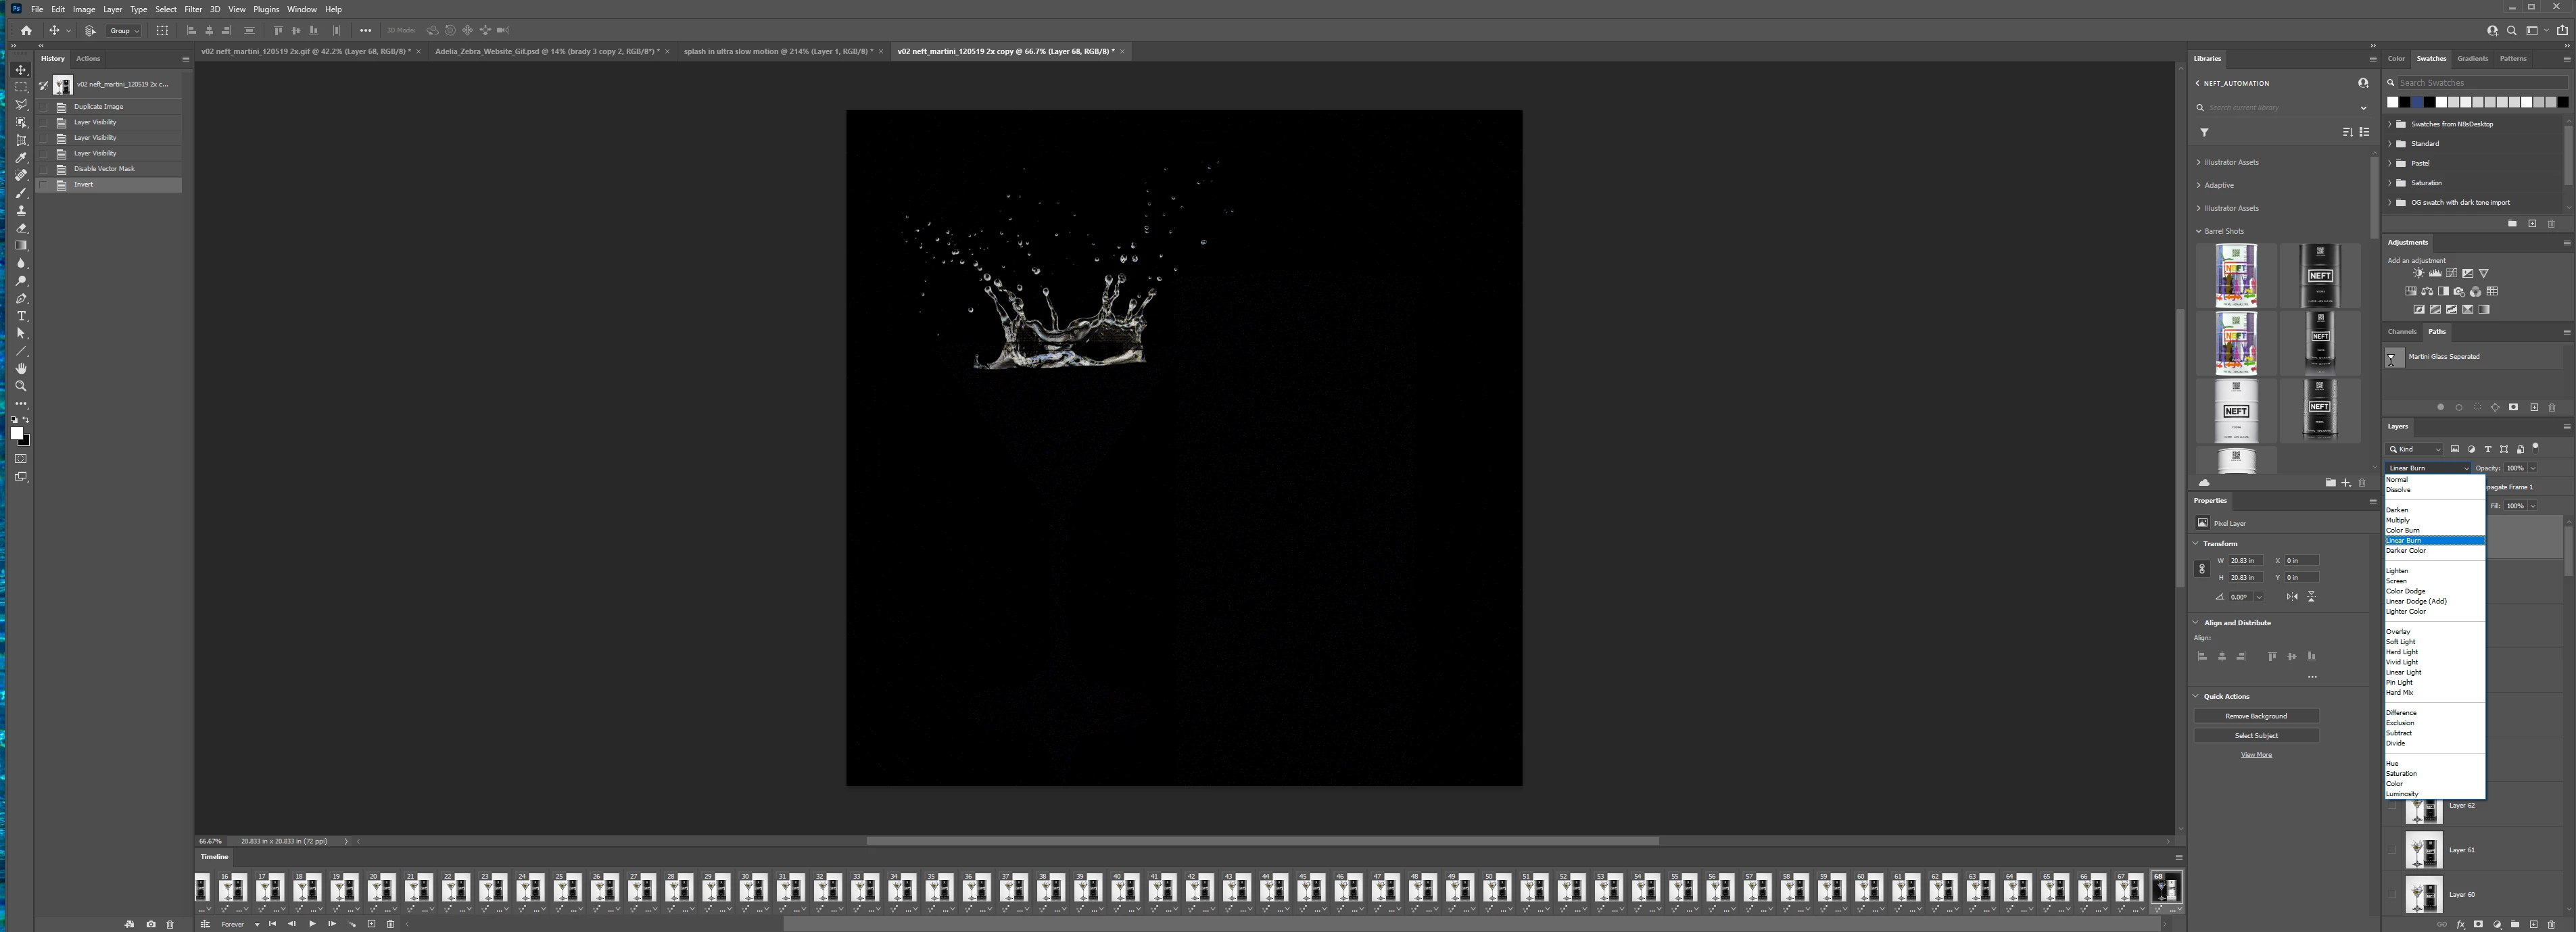Toggle visibility of Layer 62
Viewport: 2576px width, 932px height.
(x=2393, y=806)
